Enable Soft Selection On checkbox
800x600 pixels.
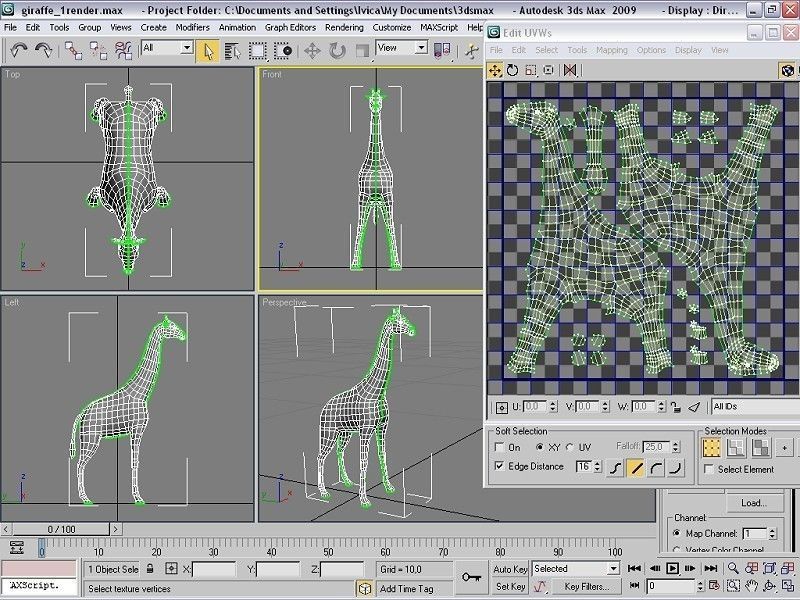coord(499,447)
